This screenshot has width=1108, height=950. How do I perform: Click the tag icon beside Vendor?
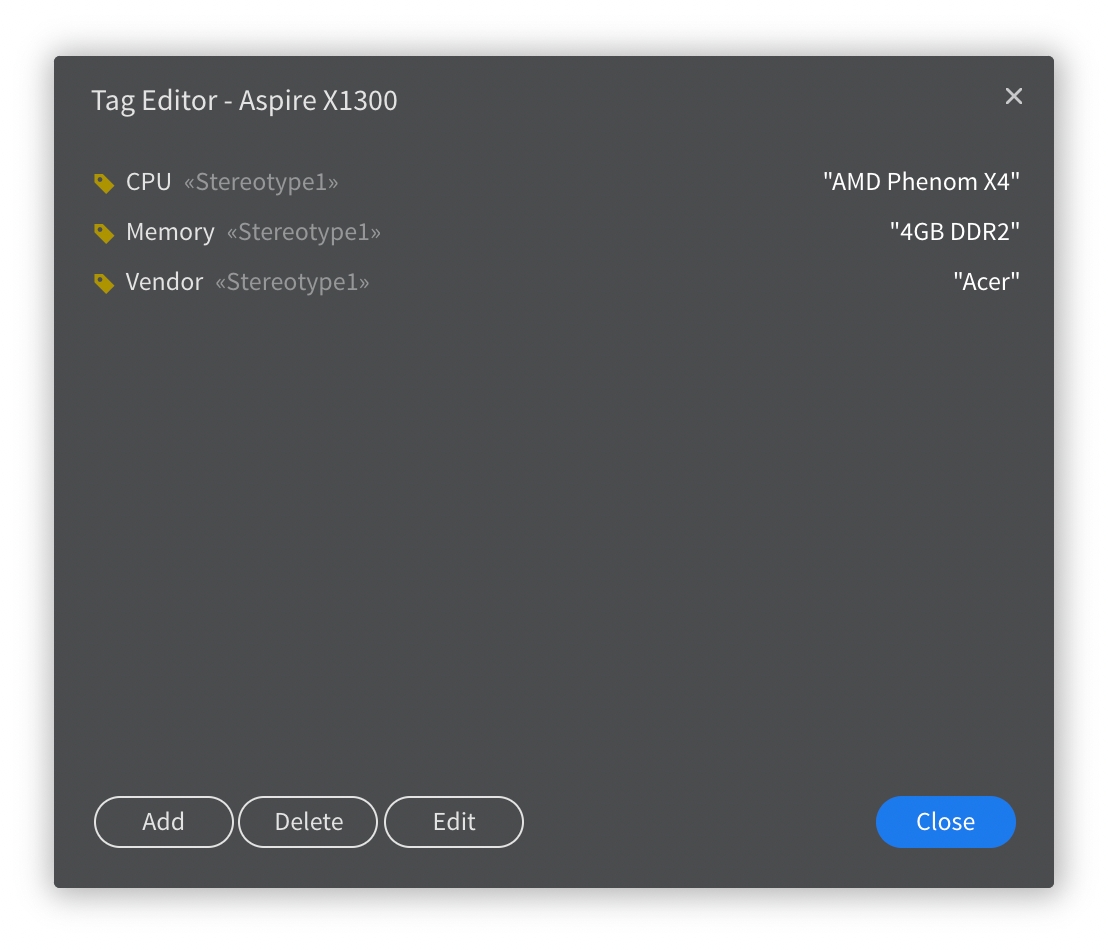point(104,283)
